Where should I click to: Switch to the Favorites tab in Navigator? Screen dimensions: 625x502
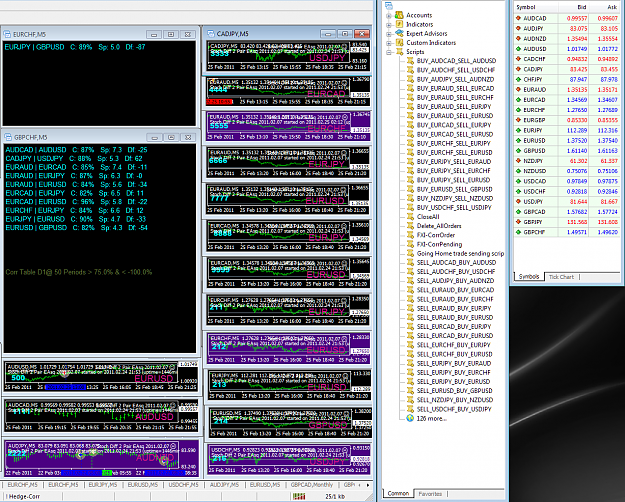(430, 494)
